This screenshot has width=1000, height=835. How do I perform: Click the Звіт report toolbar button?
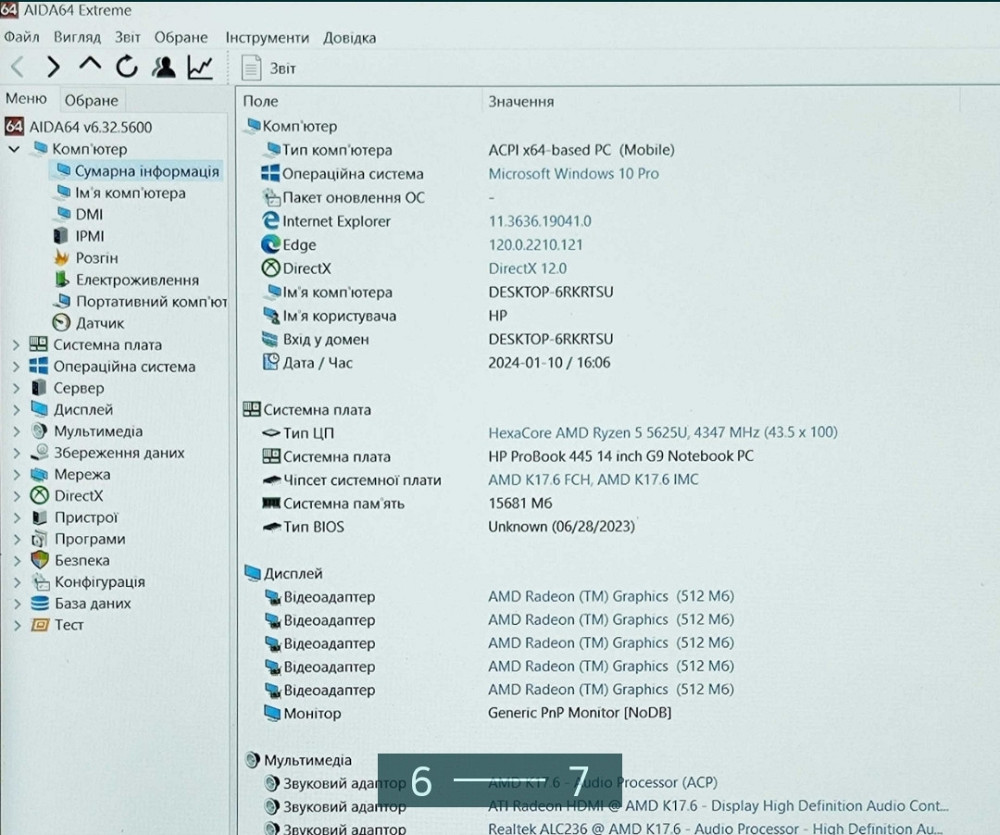pyautogui.click(x=270, y=68)
